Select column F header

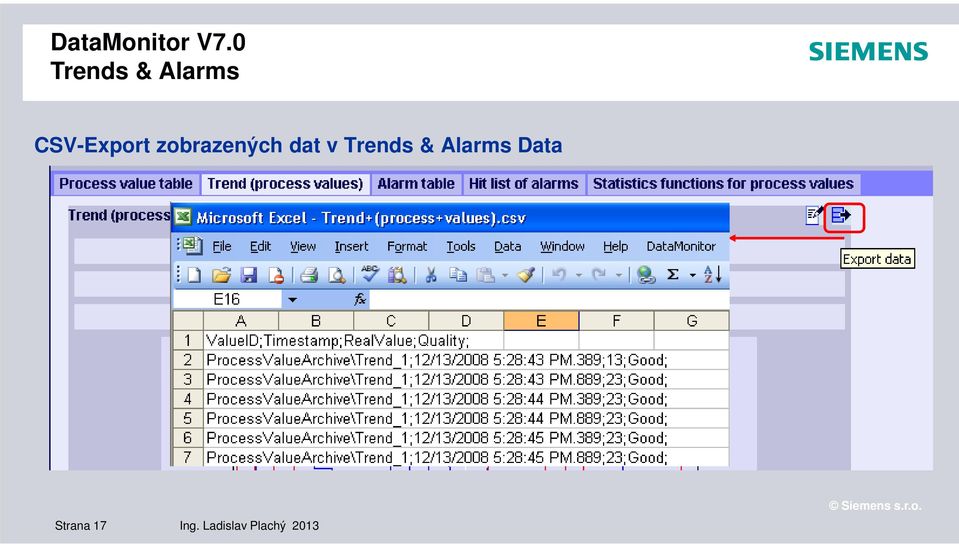point(616,321)
